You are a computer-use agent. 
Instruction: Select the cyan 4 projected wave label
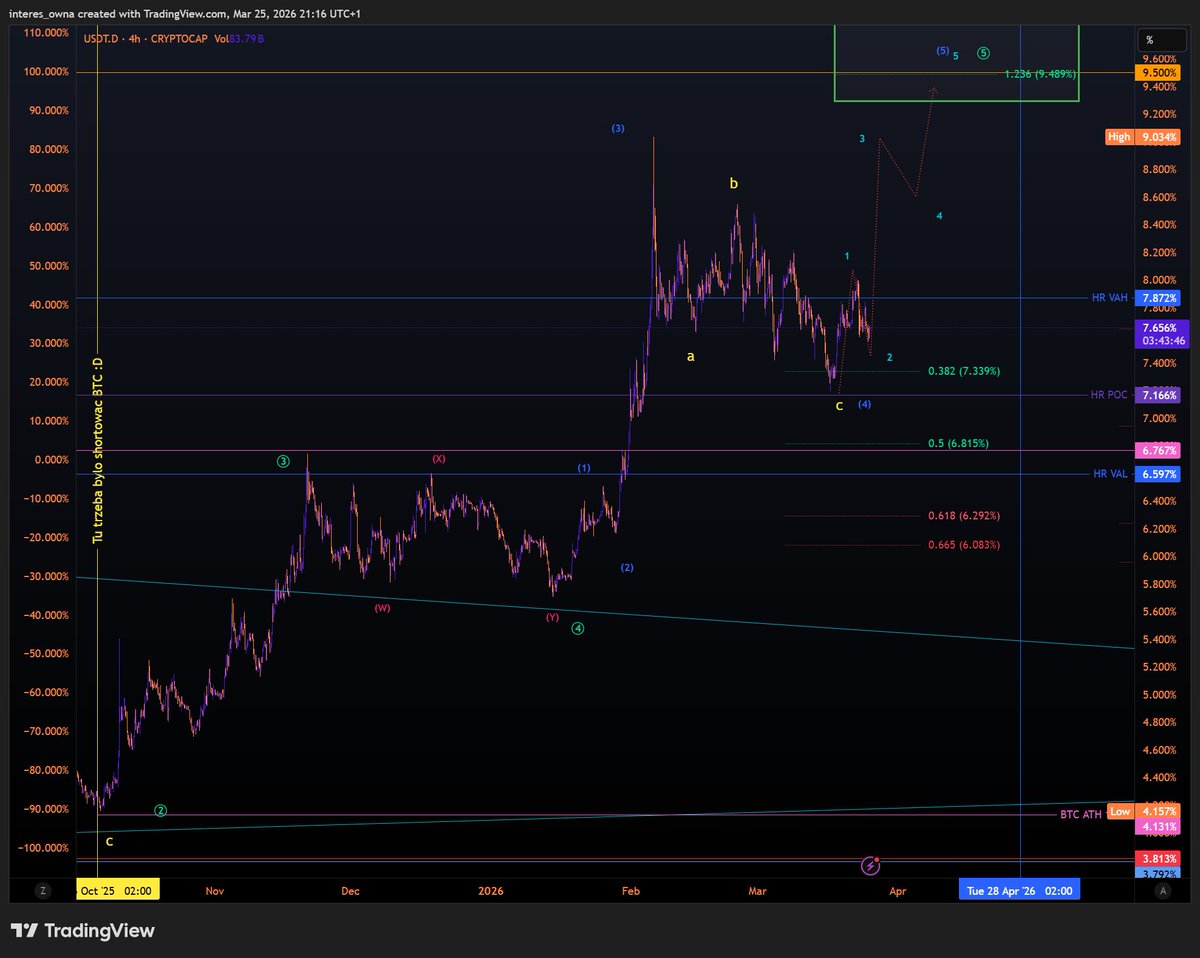coord(939,216)
